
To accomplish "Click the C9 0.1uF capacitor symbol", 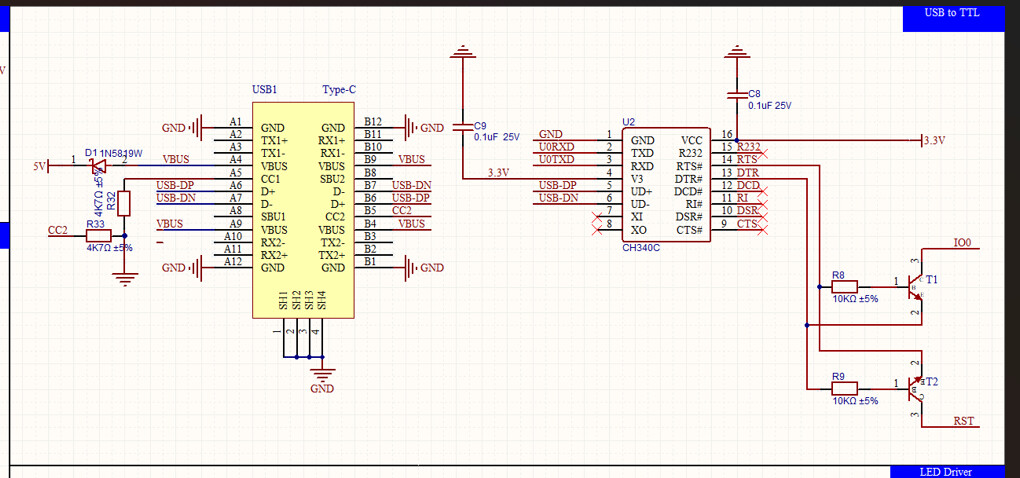I will (x=461, y=127).
